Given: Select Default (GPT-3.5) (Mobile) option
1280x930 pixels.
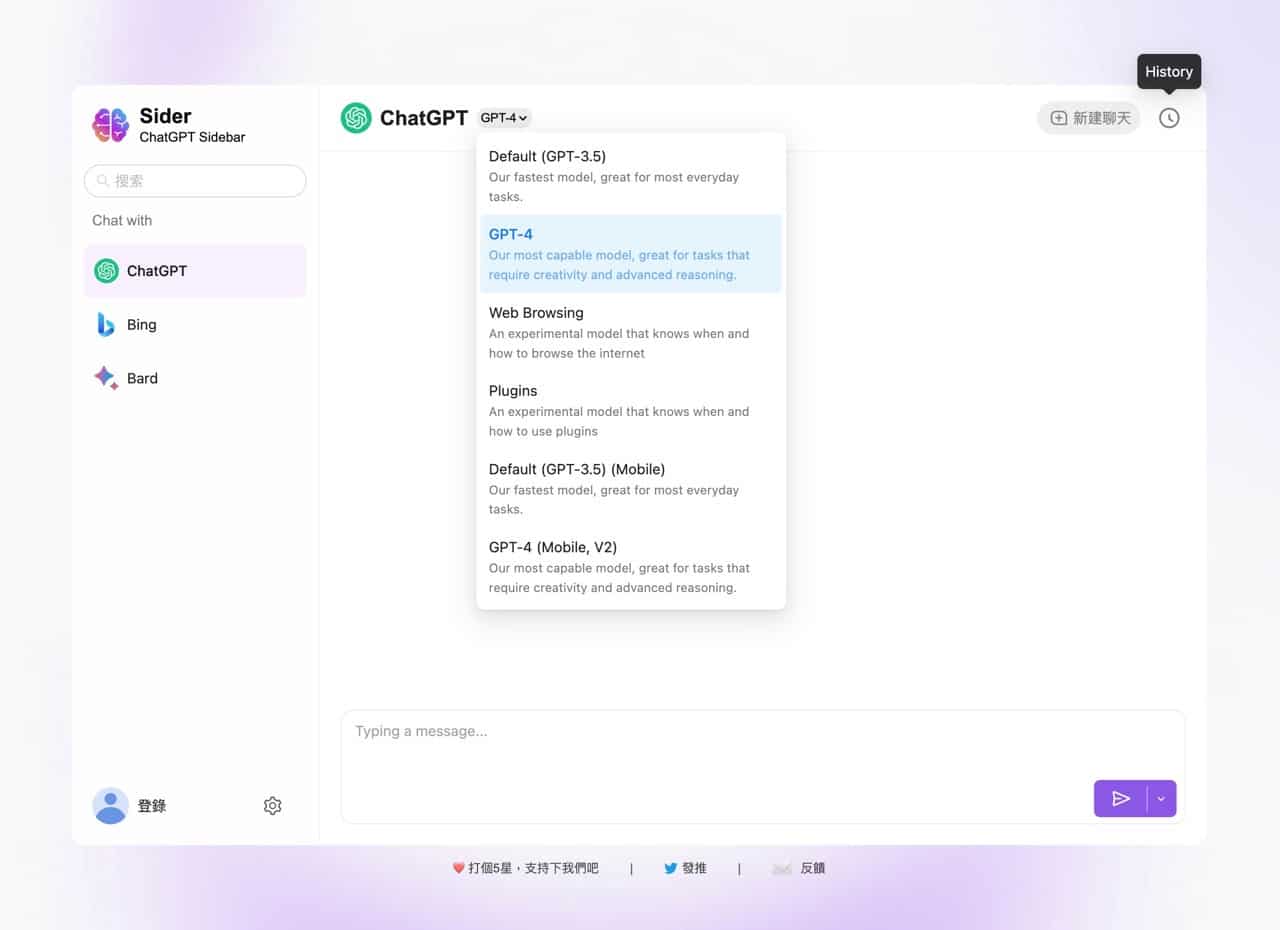Looking at the screenshot, I should pos(631,488).
